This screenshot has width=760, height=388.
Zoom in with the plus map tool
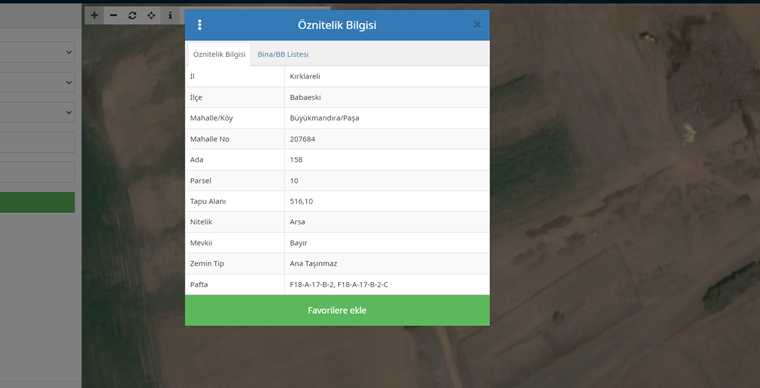94,16
